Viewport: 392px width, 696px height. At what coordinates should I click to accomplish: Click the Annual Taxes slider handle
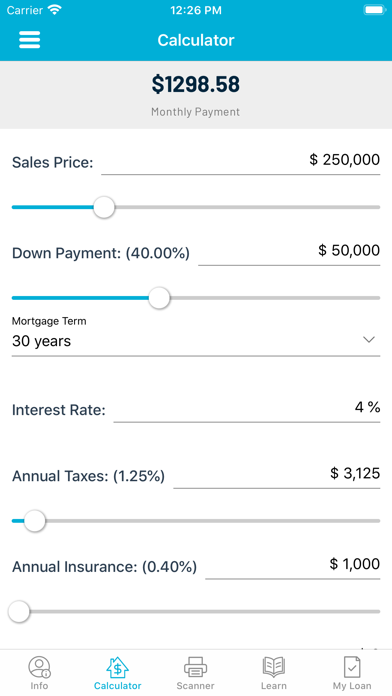[35, 521]
